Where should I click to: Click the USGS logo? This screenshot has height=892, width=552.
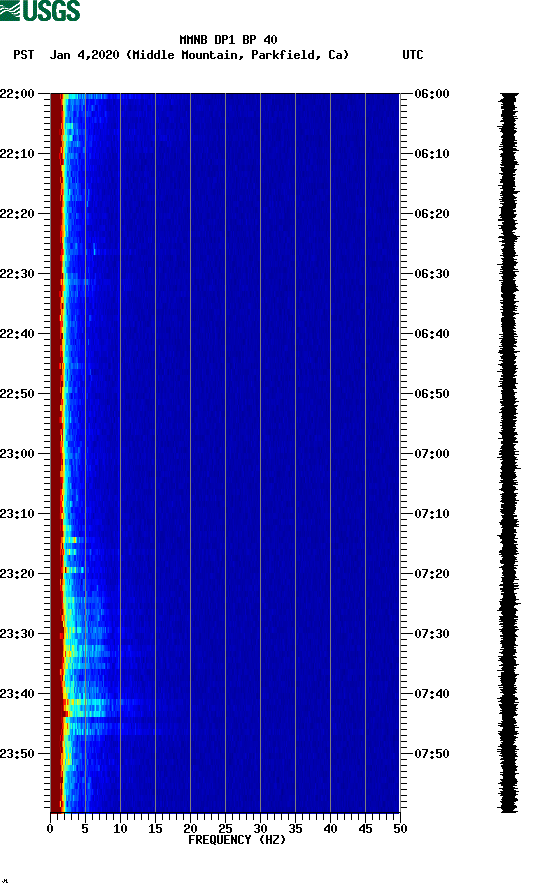[40, 10]
